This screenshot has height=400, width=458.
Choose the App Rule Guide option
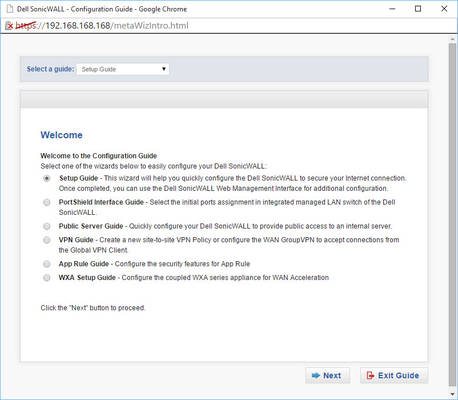tap(47, 264)
